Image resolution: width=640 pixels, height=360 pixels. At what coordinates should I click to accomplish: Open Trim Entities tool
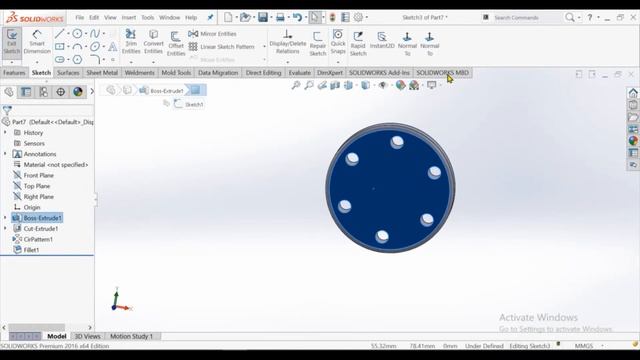131,42
